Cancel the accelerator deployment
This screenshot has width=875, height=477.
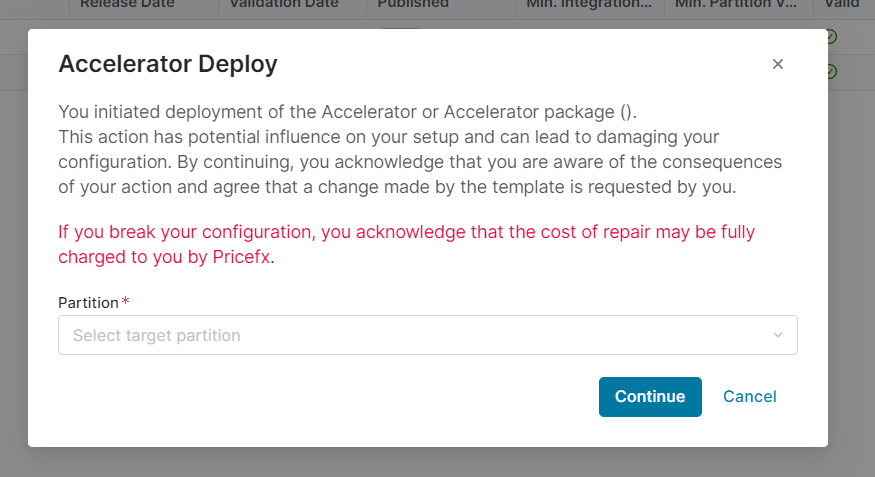point(749,396)
